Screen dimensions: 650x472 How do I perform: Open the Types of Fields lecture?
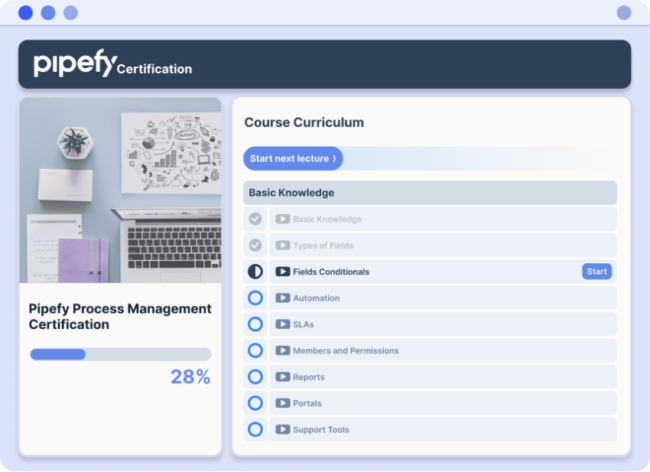(443, 245)
